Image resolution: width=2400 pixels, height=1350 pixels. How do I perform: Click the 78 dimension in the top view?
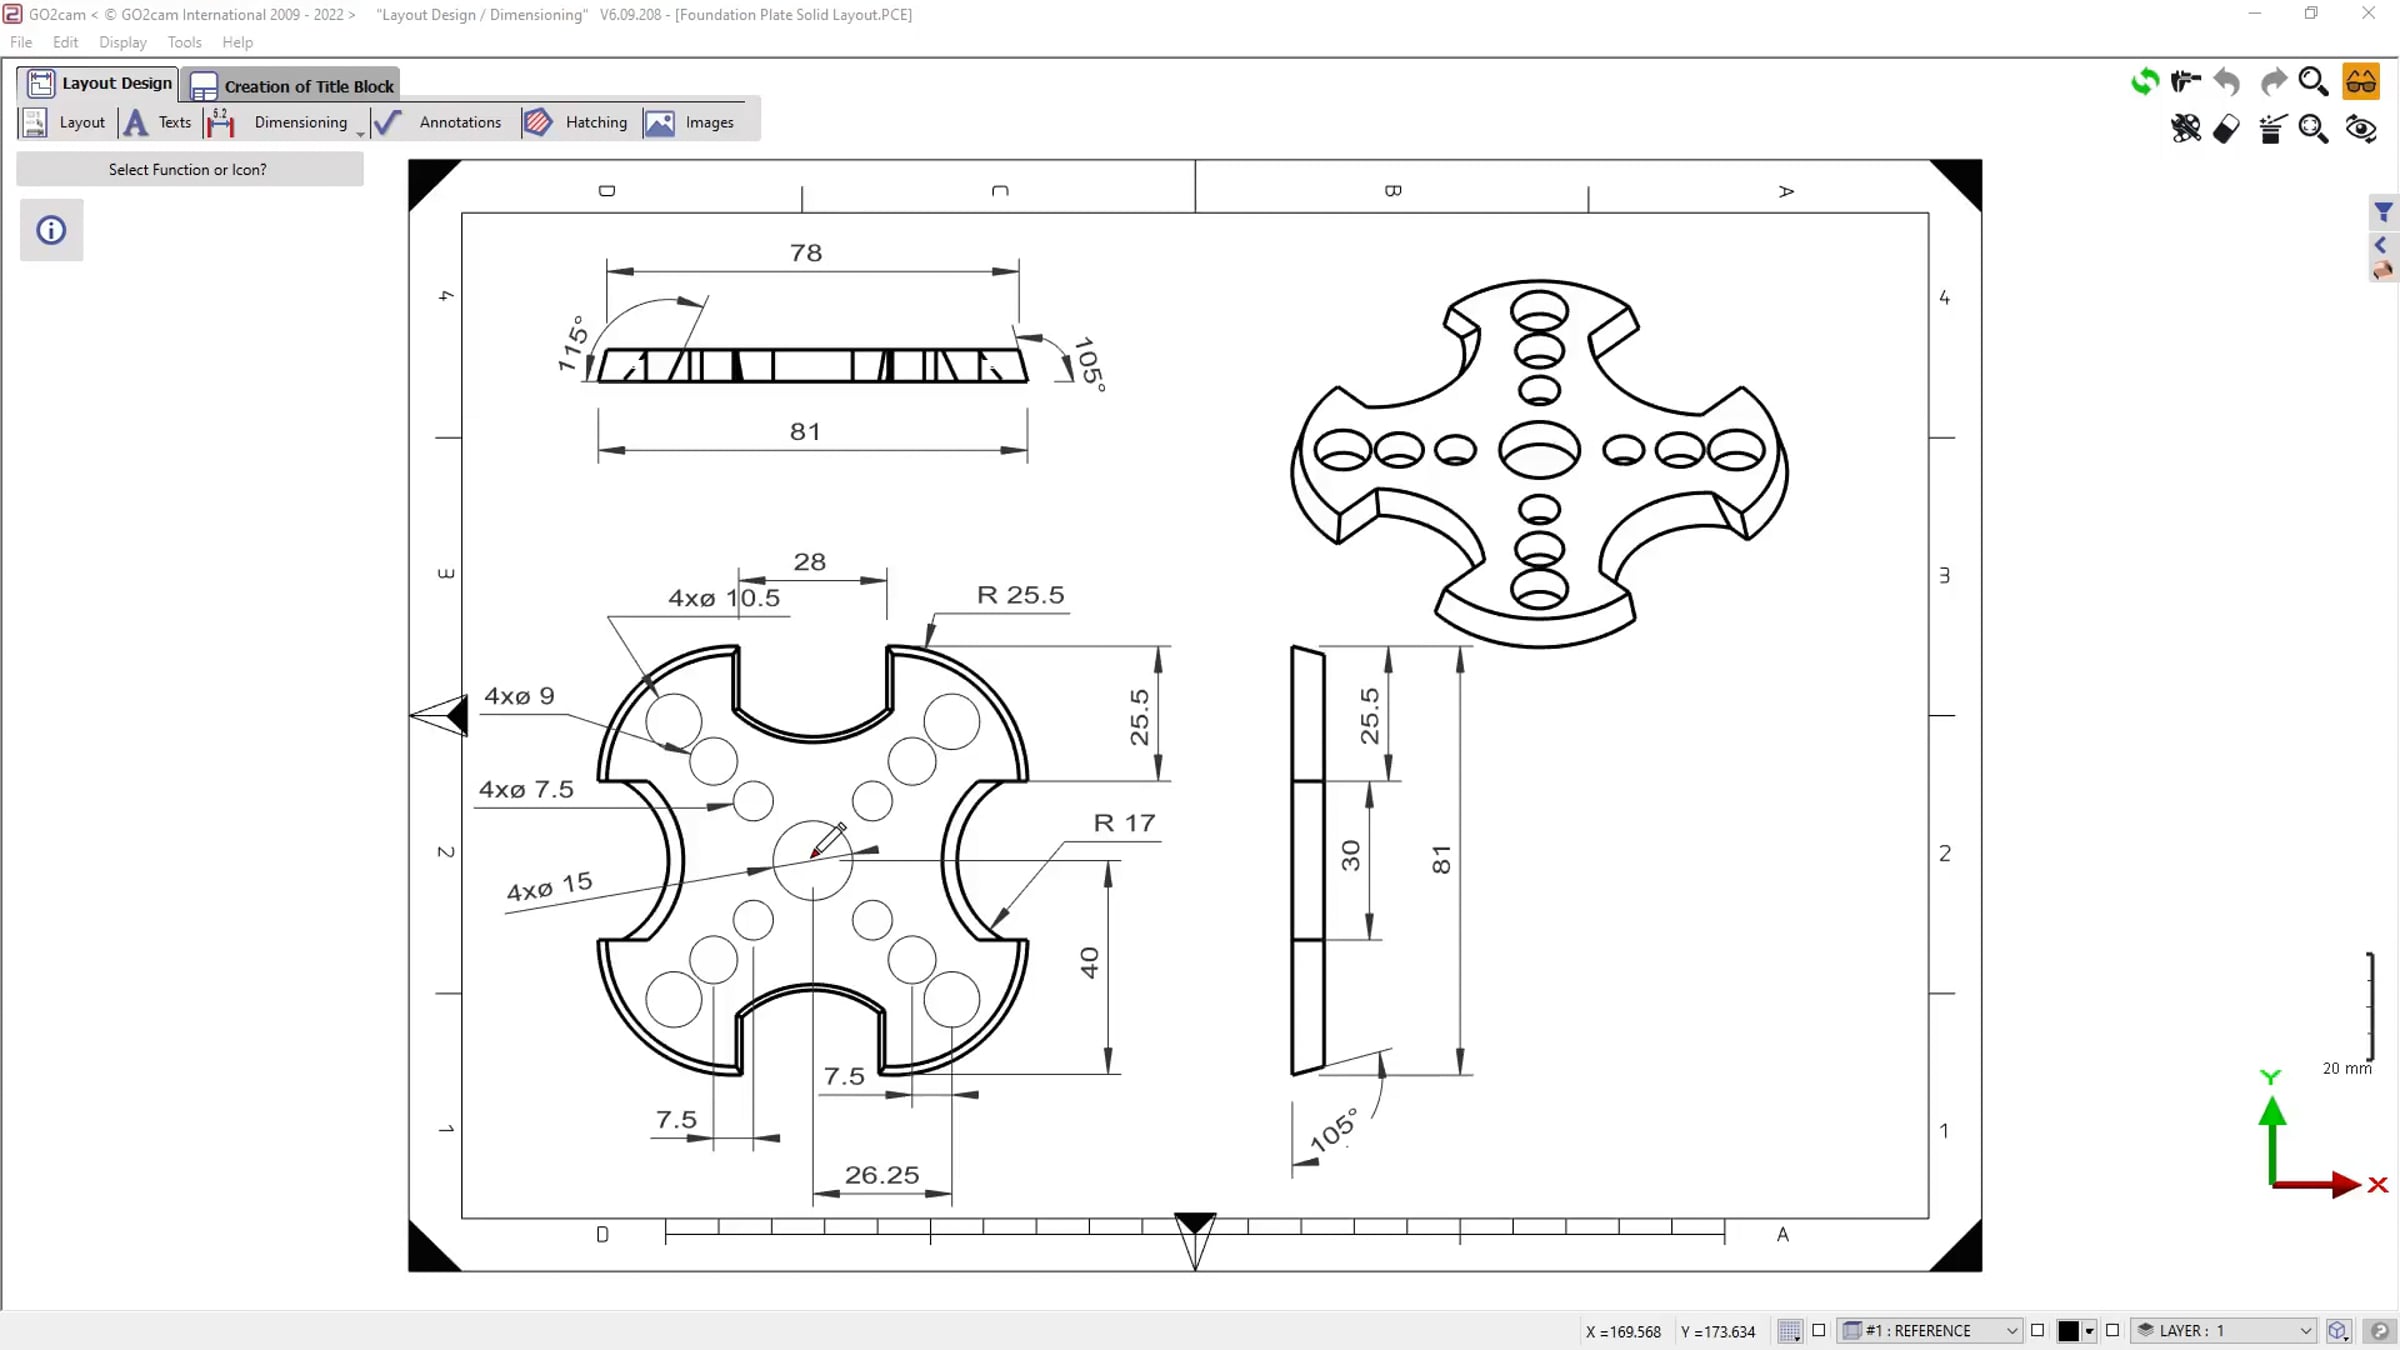coord(806,253)
